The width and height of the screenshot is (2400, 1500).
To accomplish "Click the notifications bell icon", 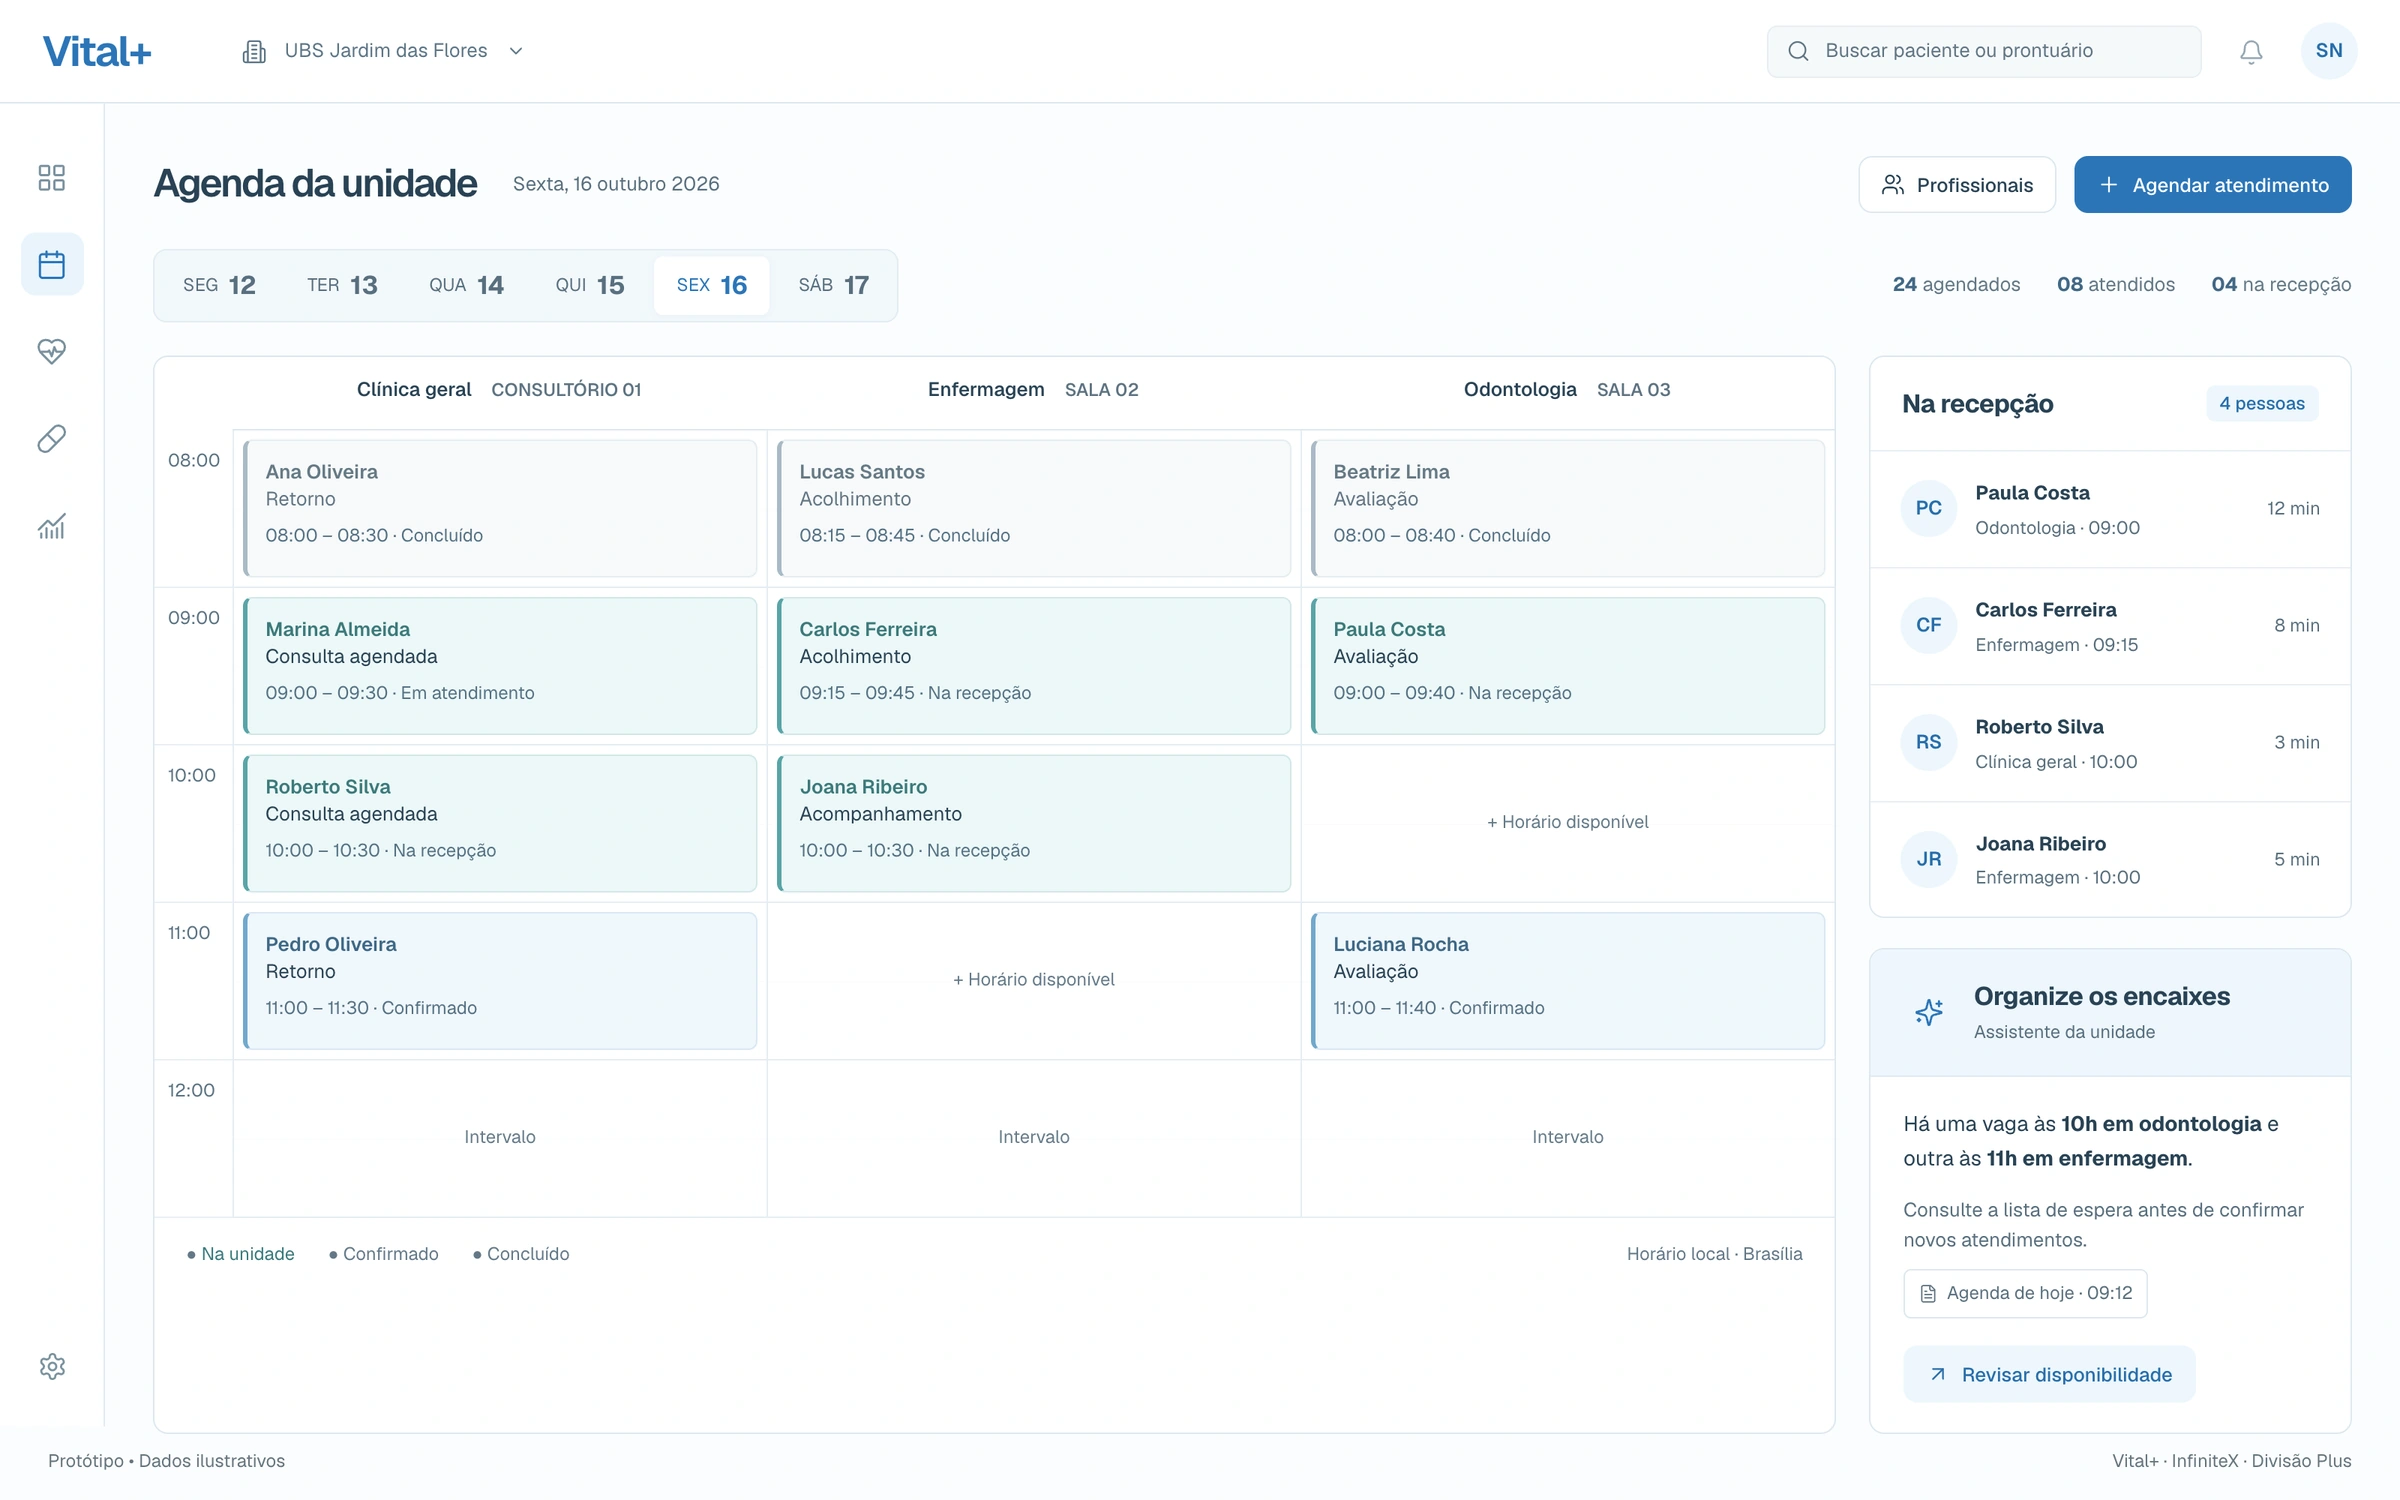I will tap(2251, 52).
